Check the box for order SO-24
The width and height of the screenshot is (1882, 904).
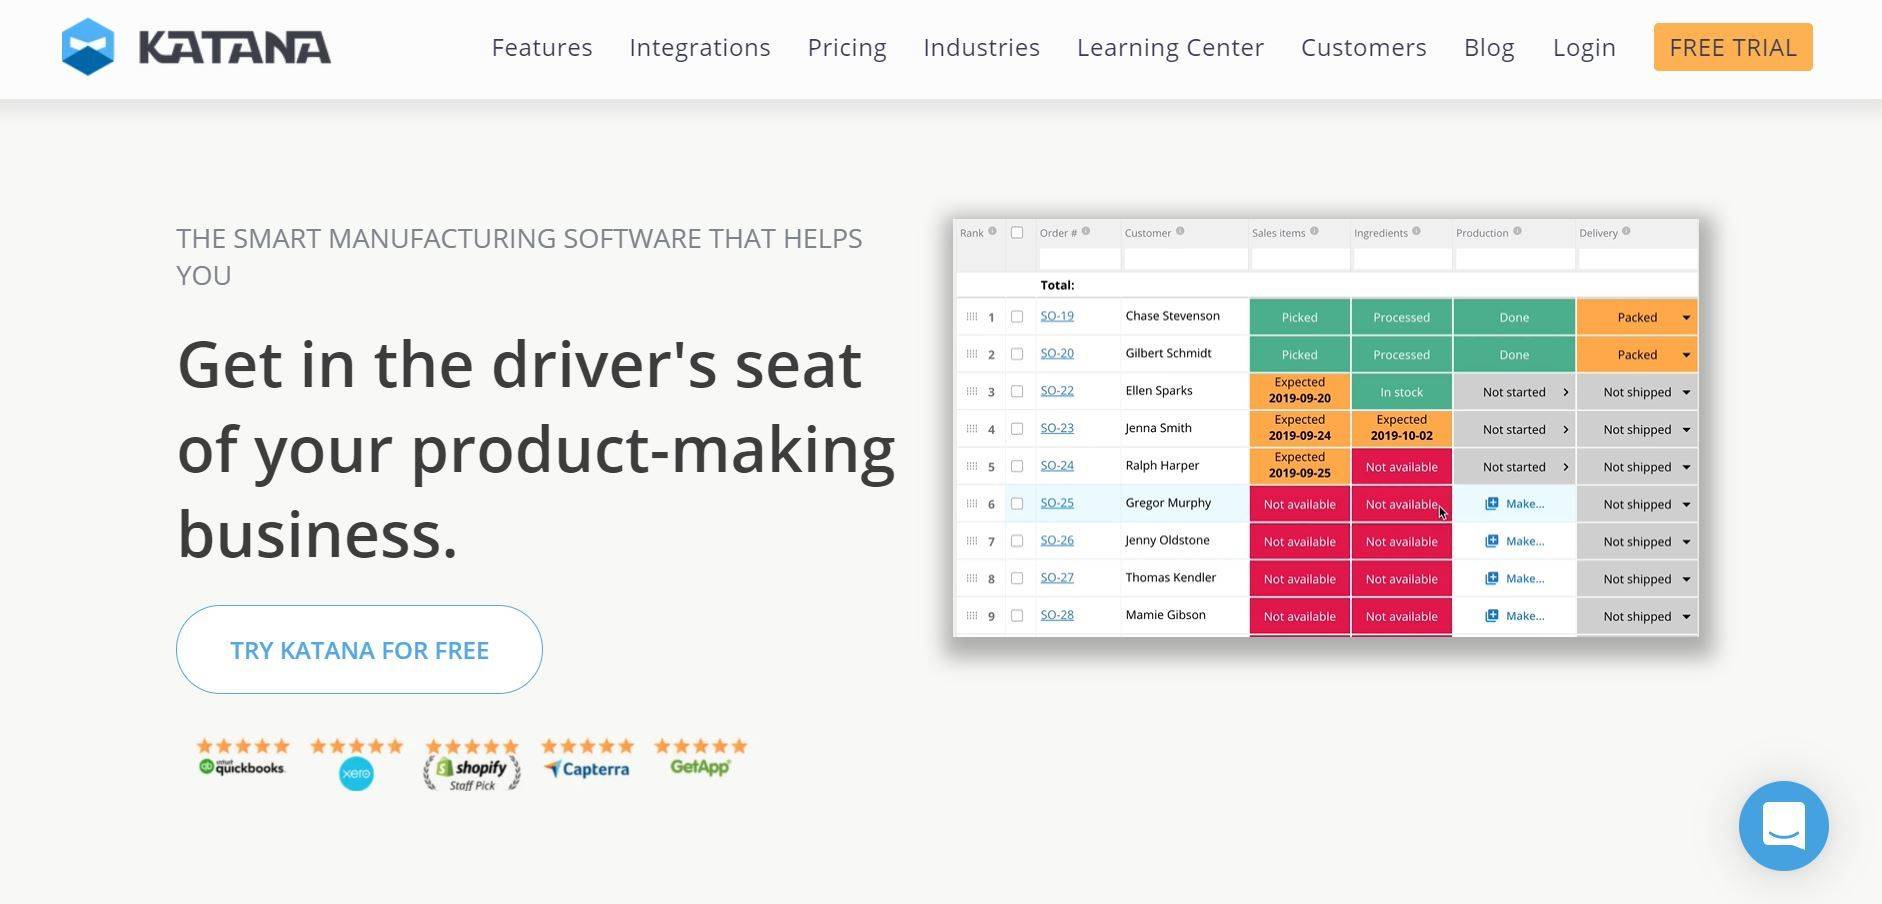click(1017, 466)
